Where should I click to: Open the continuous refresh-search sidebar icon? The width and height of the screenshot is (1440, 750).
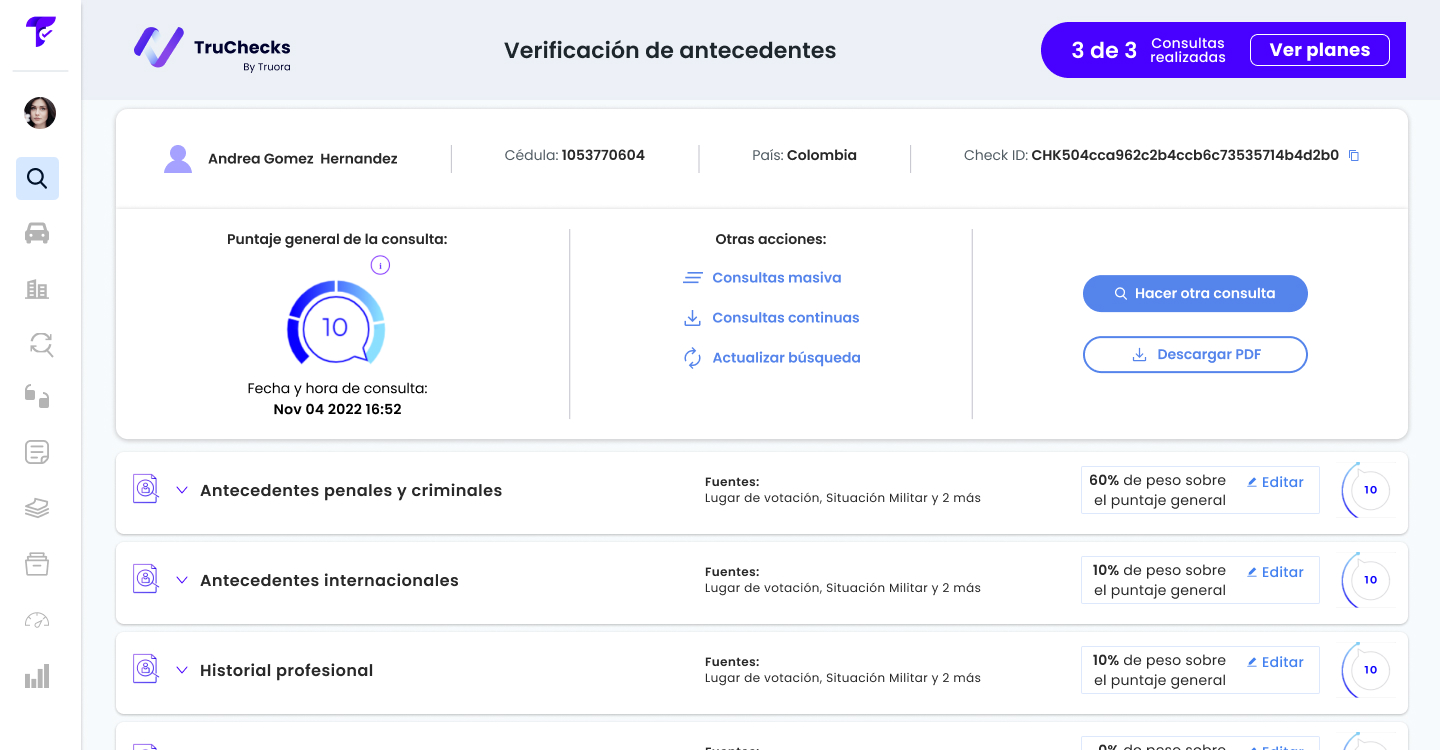tap(40, 344)
